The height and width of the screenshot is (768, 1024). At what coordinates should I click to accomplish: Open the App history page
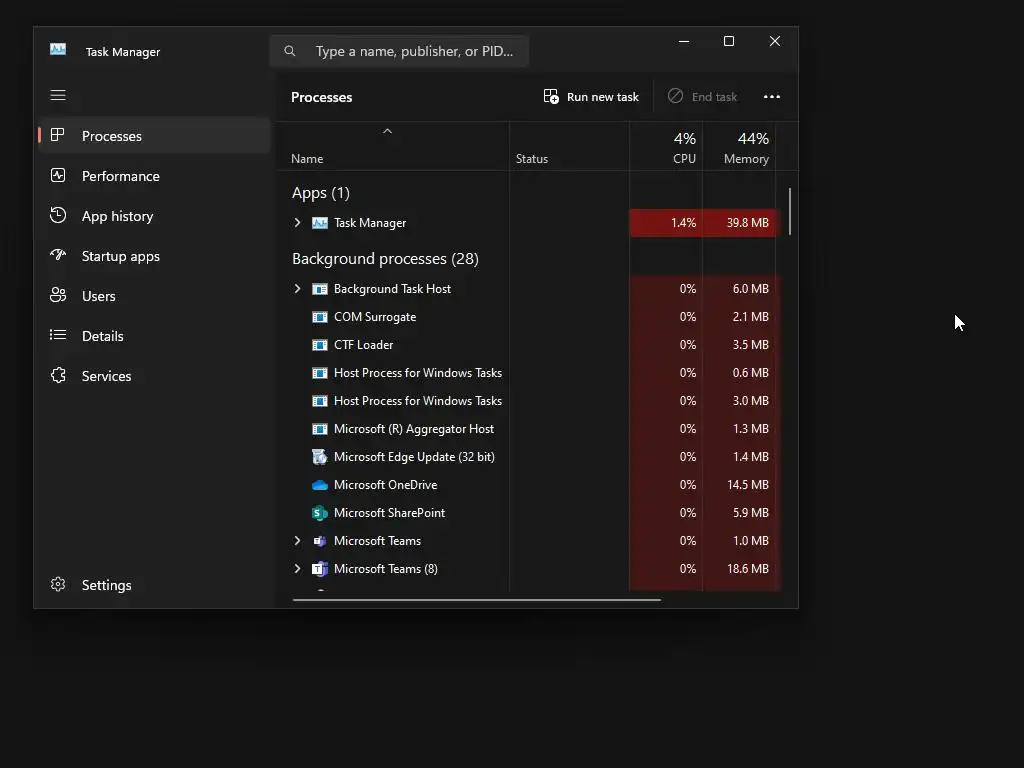tap(154, 216)
